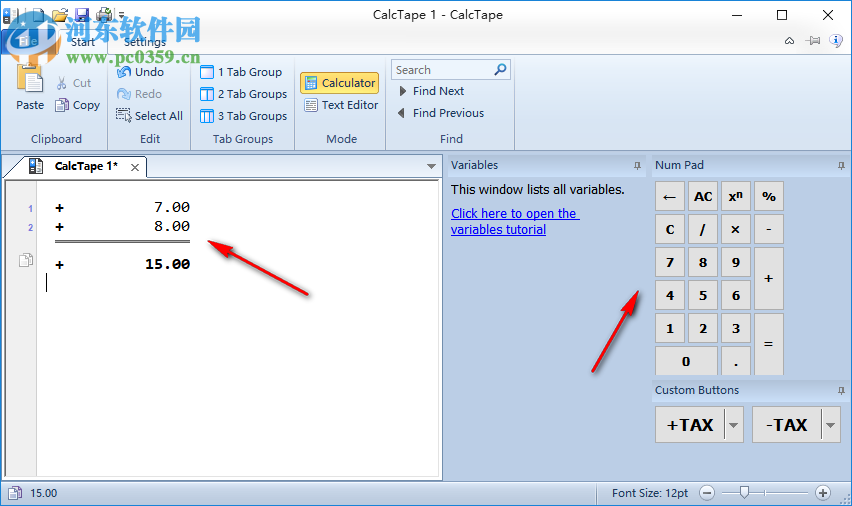This screenshot has height=506, width=852.
Task: Click the power xⁿ key
Action: [736, 196]
